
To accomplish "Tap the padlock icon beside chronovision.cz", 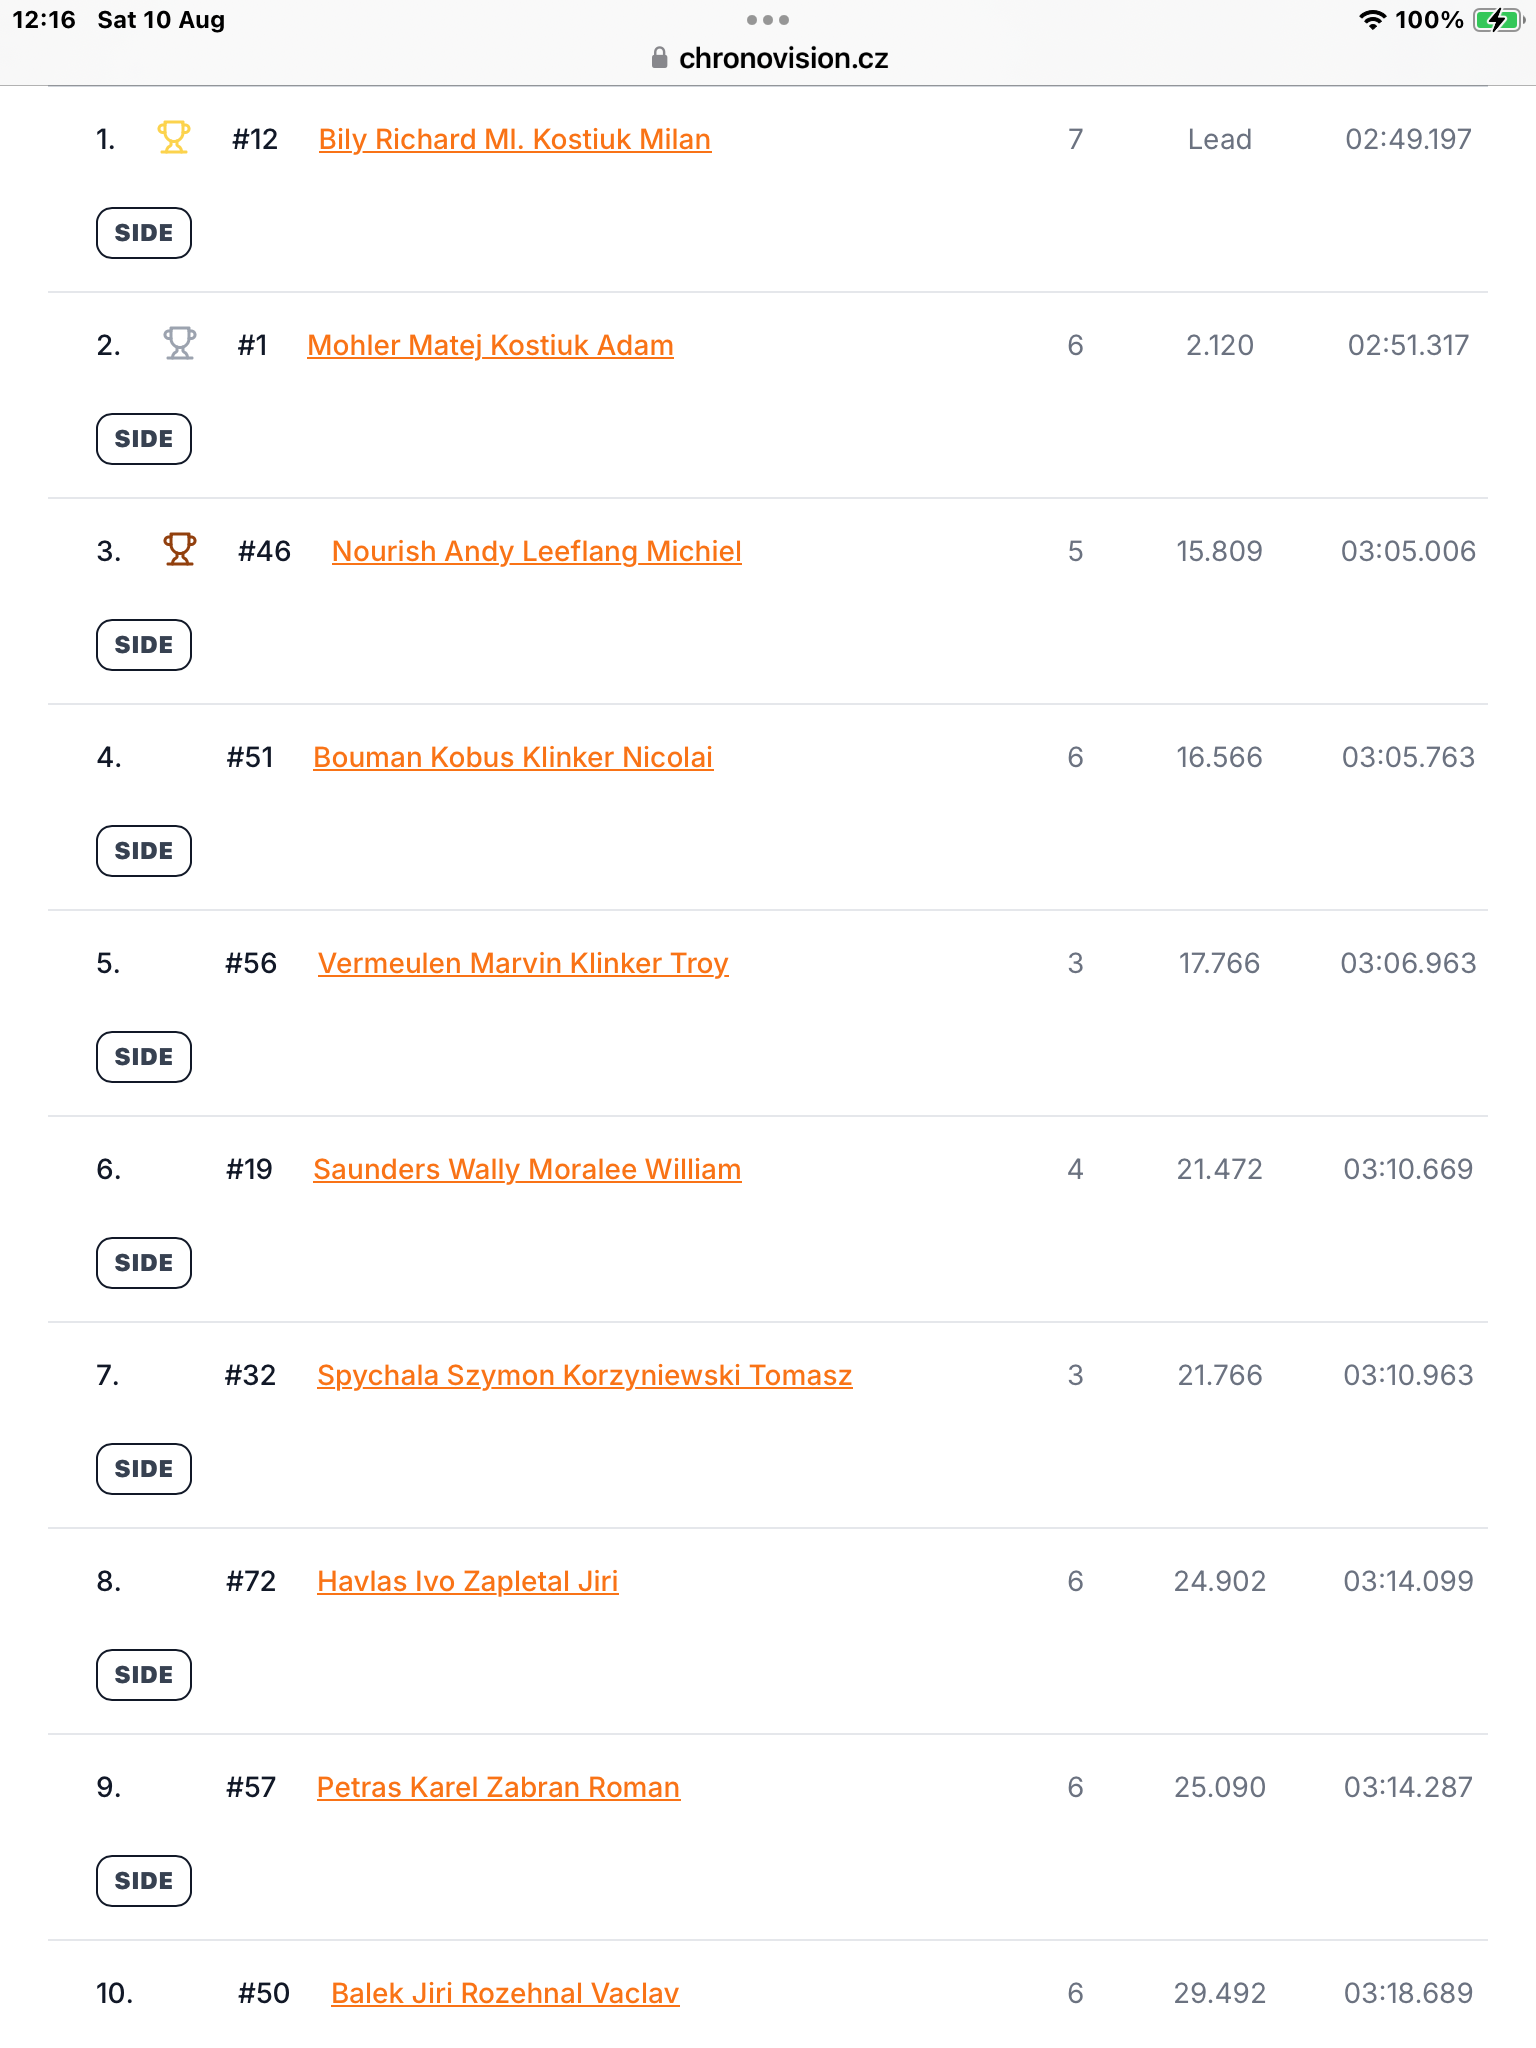I will click(x=659, y=58).
